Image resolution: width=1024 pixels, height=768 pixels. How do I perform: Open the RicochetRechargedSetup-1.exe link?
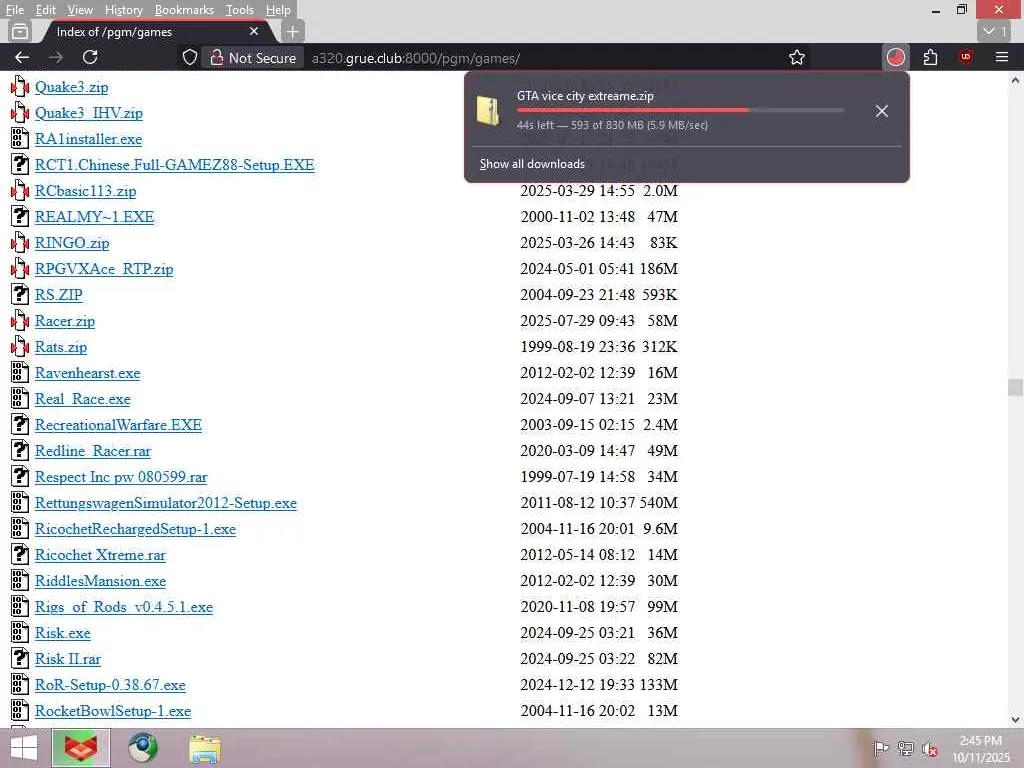[x=135, y=529]
